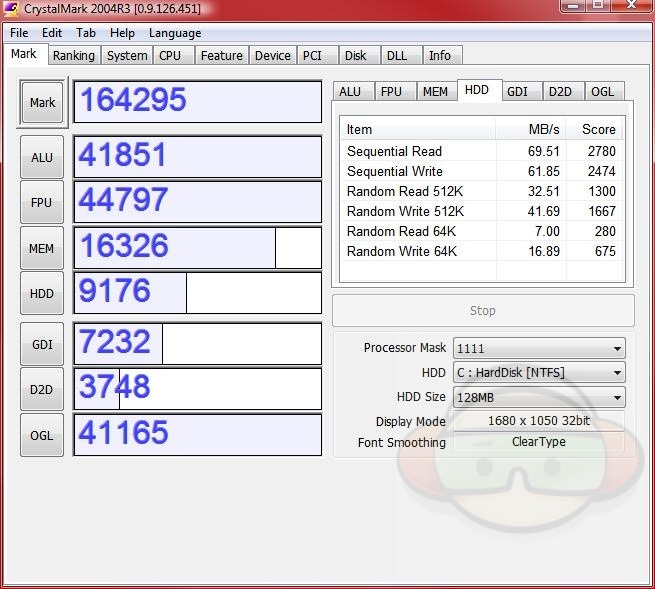Start the OGL benchmark button
This screenshot has height=589, width=655.
point(42,435)
